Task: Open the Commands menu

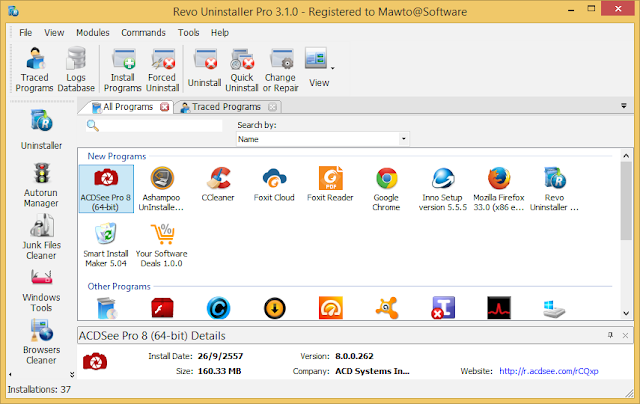Action: [x=143, y=33]
